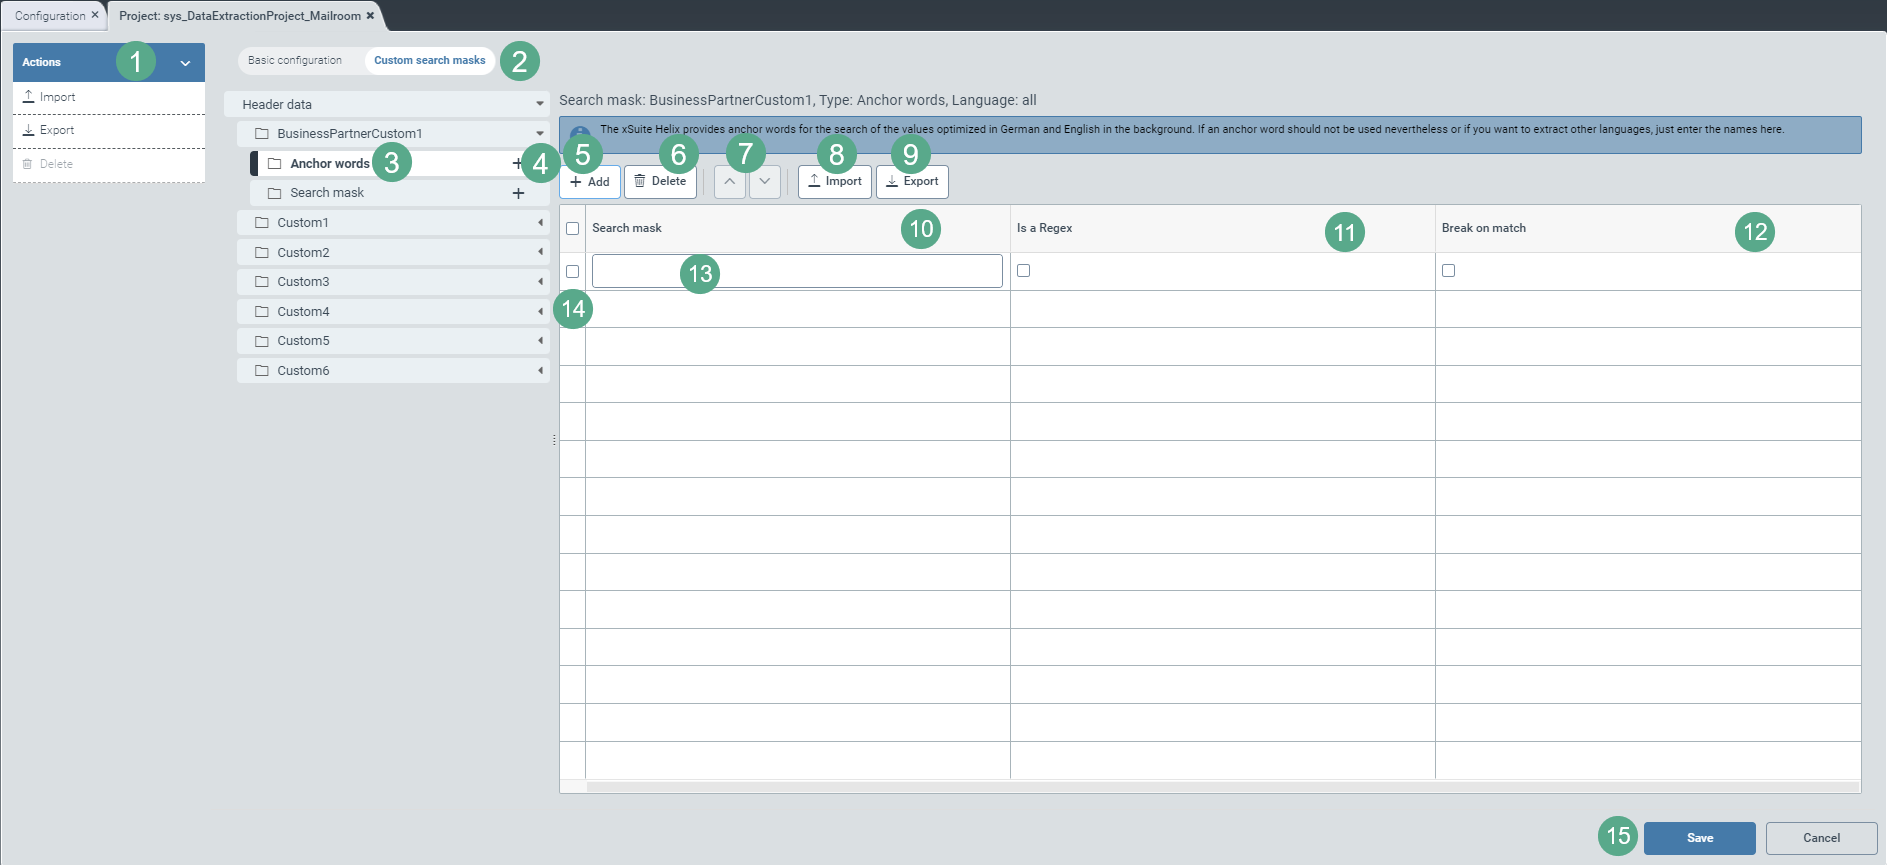Expand the Custom1 node arrow
This screenshot has height=865, width=1887.
tap(541, 222)
